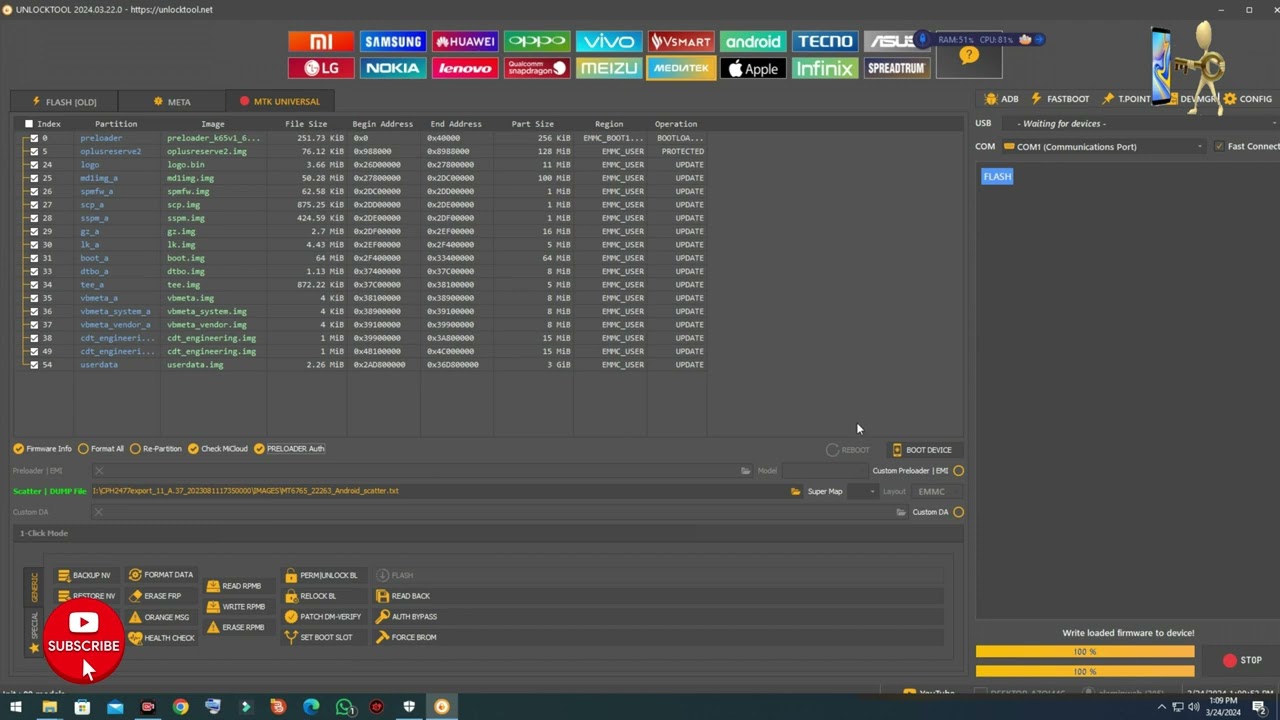This screenshot has width=1280, height=720.
Task: Select the OPPO brand logo
Action: (537, 41)
